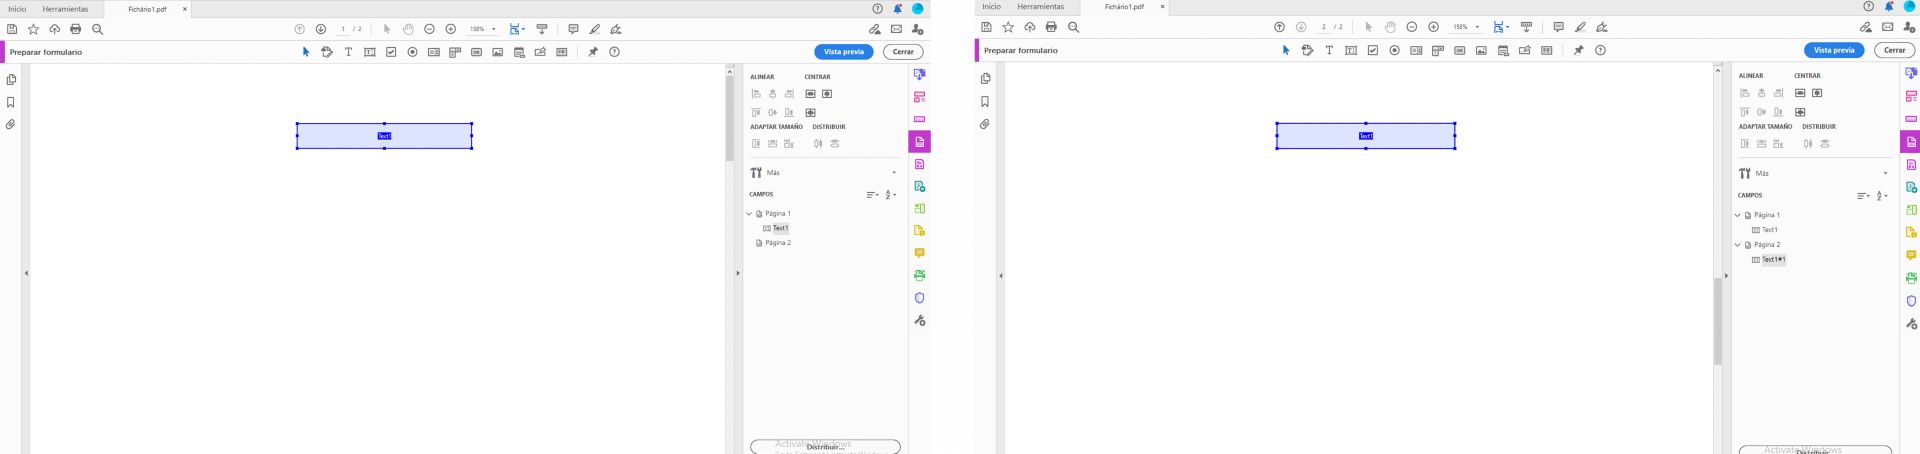Open alphabetical sort order dropdown in left window Campos
1920x454 pixels.
(x=890, y=195)
